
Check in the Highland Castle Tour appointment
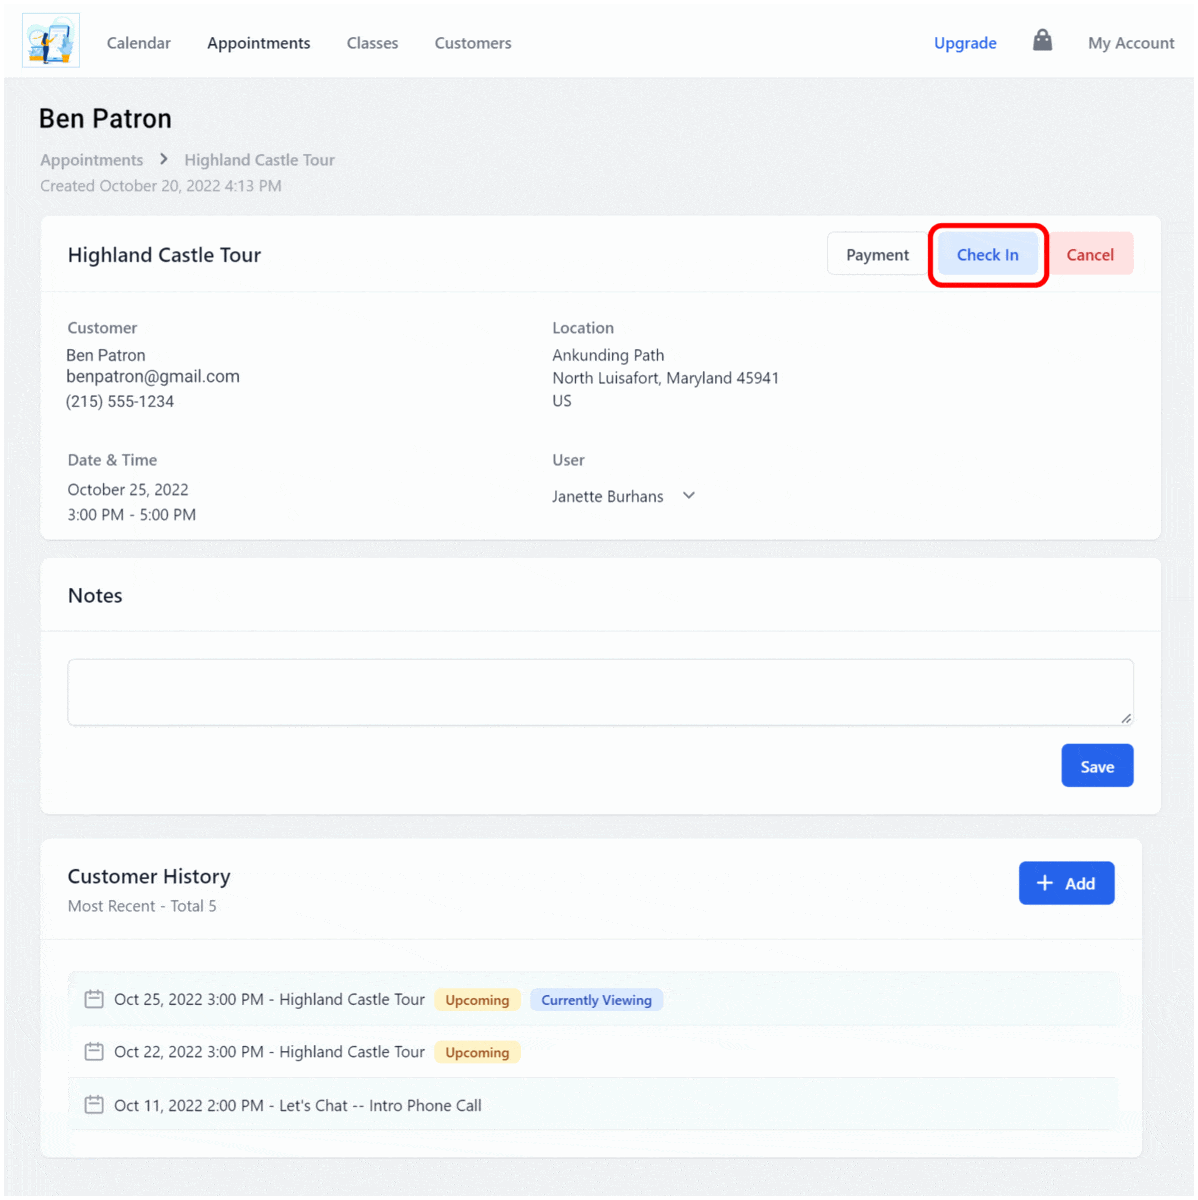(x=987, y=254)
